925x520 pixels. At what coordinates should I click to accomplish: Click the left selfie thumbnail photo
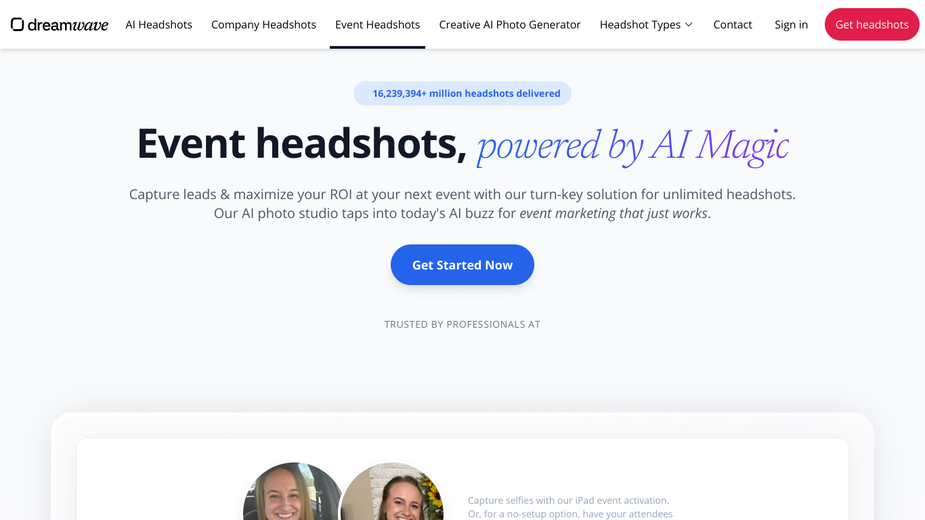(x=293, y=491)
